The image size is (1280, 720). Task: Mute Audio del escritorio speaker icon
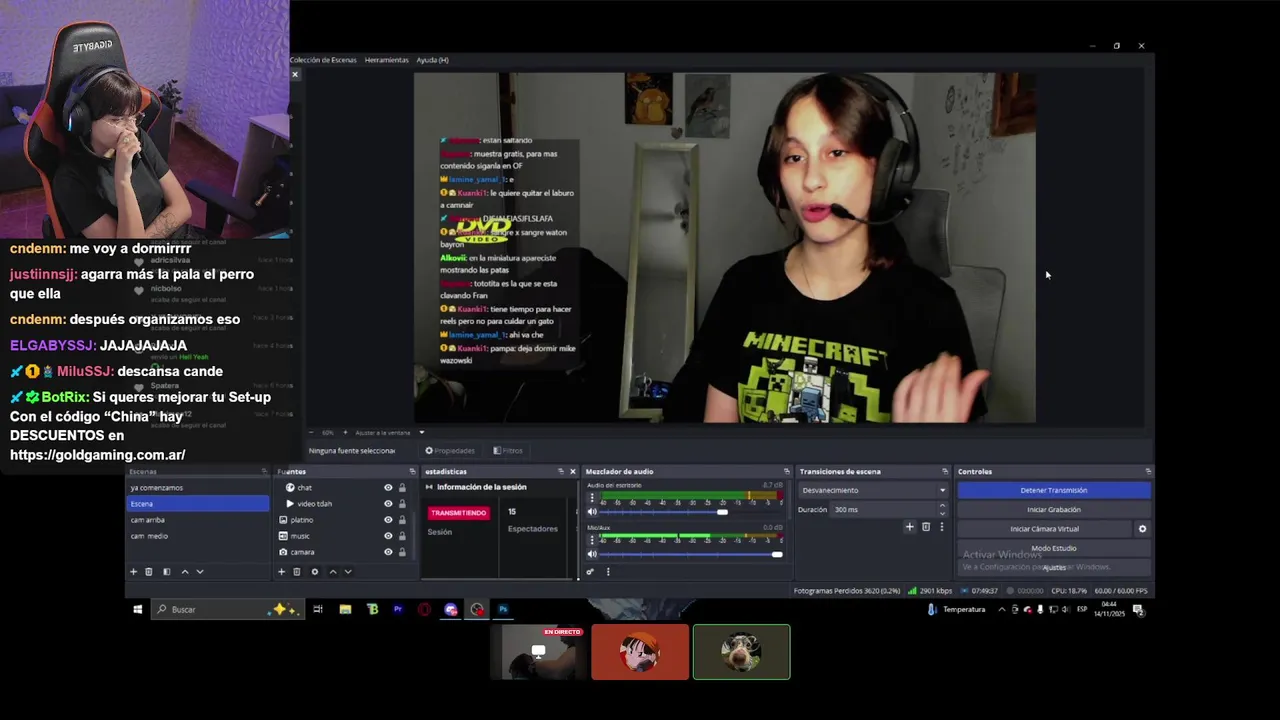pos(591,512)
